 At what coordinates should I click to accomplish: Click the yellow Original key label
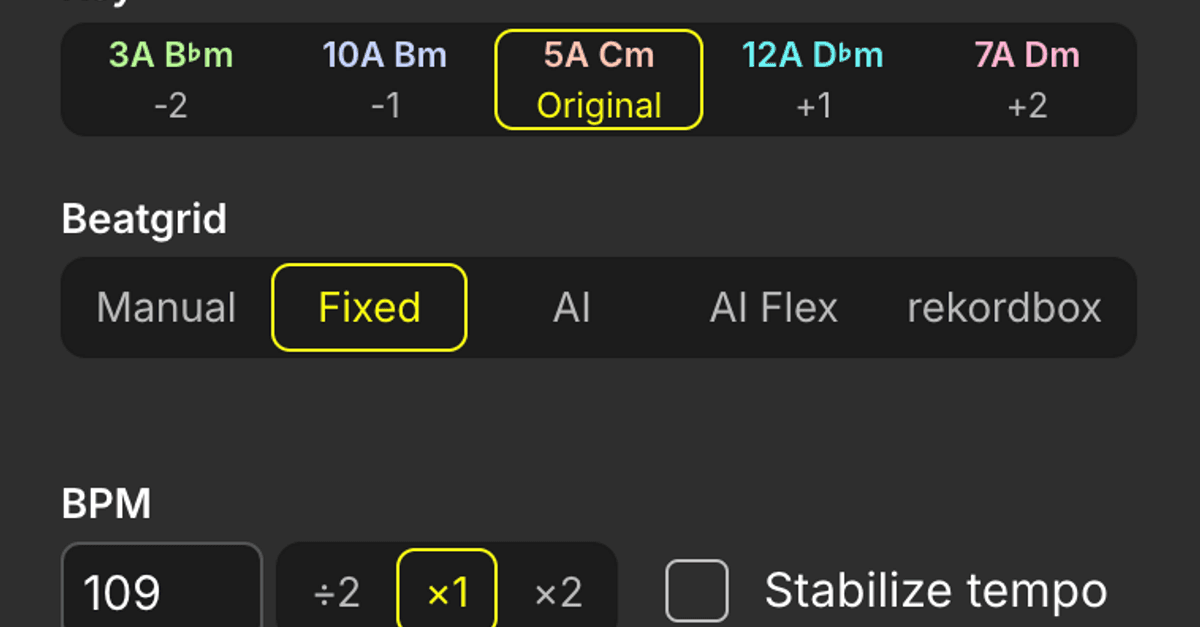tap(599, 105)
